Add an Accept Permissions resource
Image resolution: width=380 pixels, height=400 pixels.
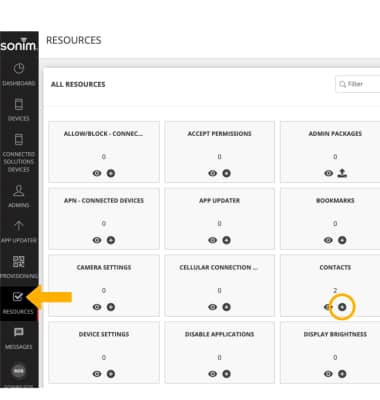coord(226,173)
